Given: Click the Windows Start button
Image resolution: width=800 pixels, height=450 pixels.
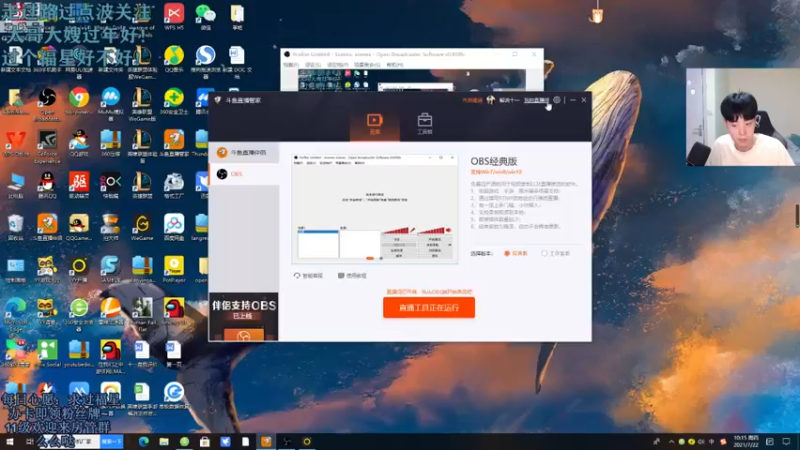Looking at the screenshot, I should pyautogui.click(x=10, y=442).
